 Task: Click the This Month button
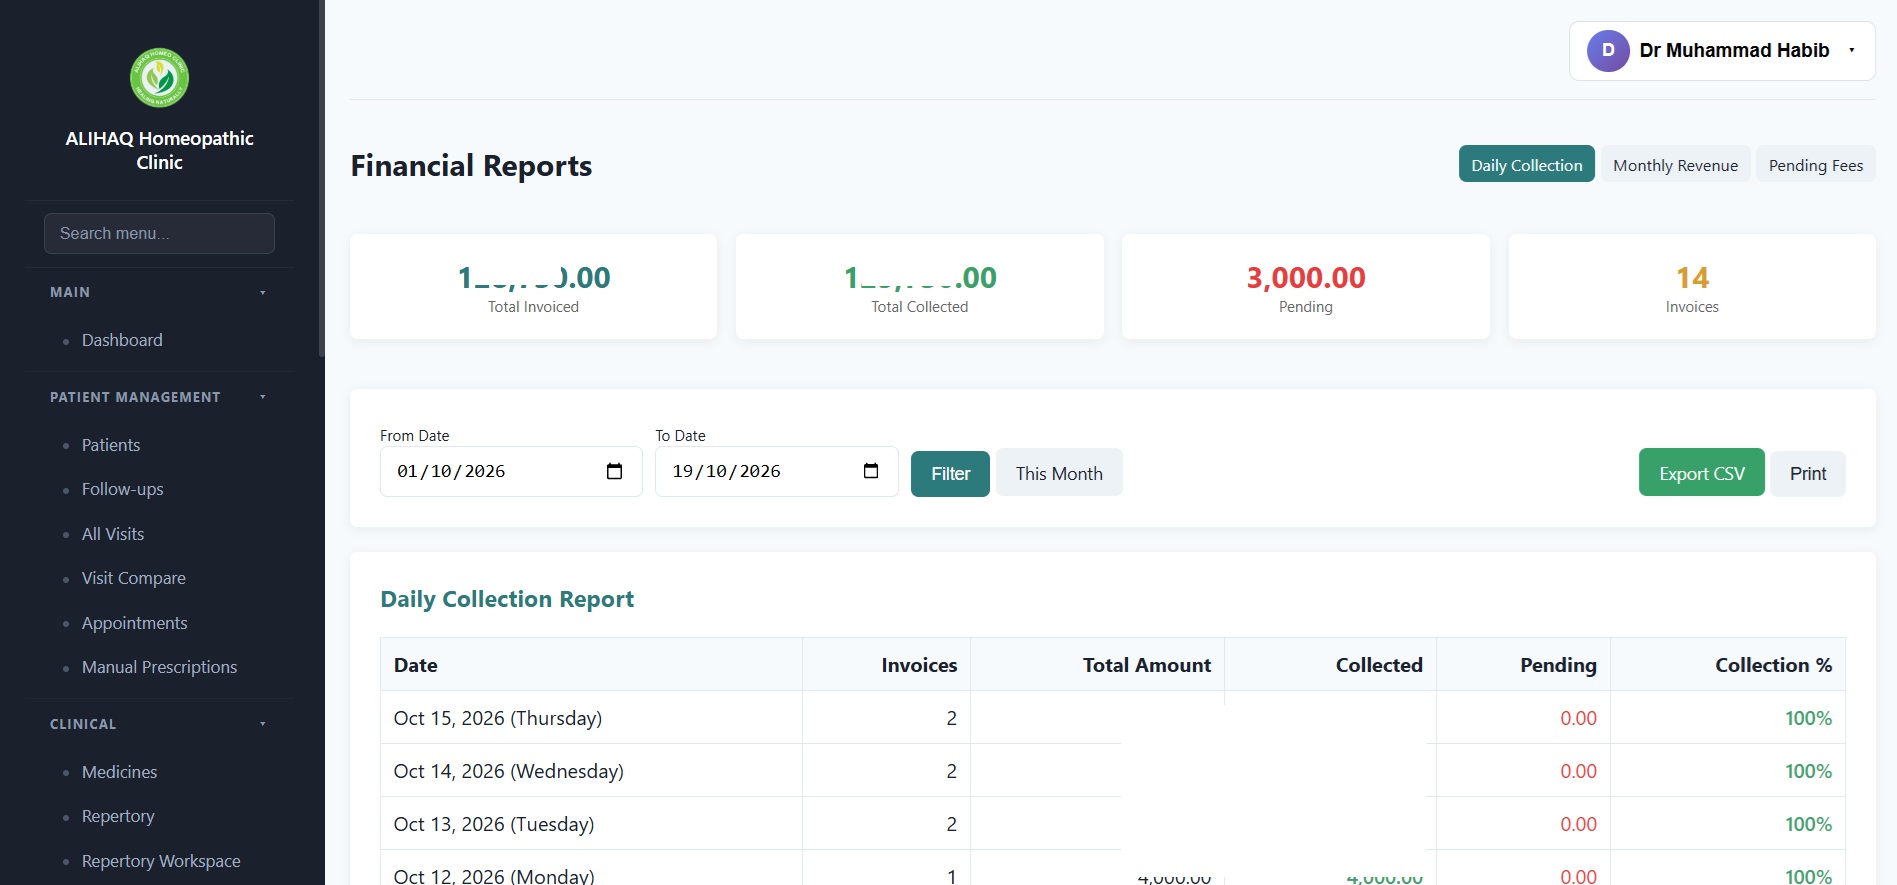click(x=1059, y=473)
